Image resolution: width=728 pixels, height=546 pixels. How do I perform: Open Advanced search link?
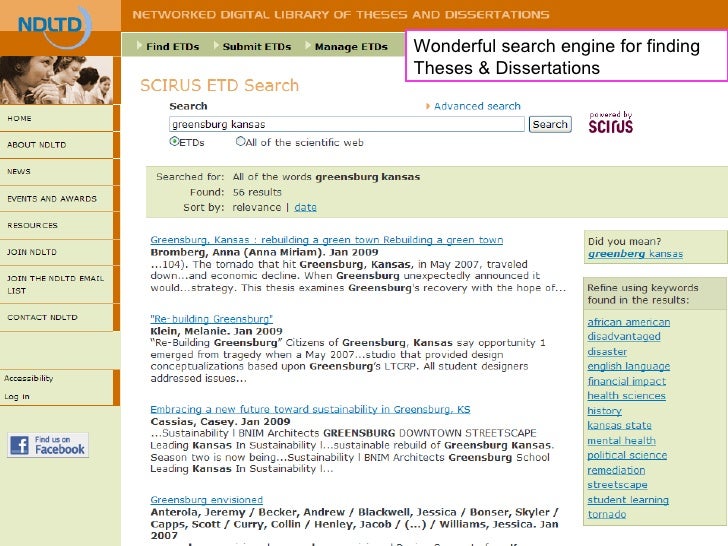[477, 106]
